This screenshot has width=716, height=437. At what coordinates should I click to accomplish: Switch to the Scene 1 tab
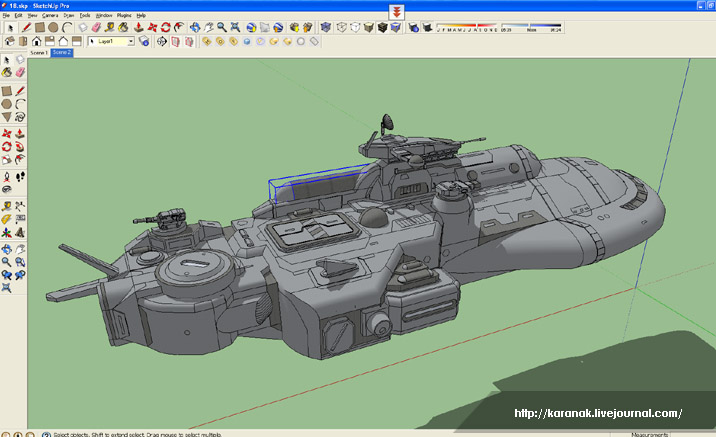click(x=39, y=52)
